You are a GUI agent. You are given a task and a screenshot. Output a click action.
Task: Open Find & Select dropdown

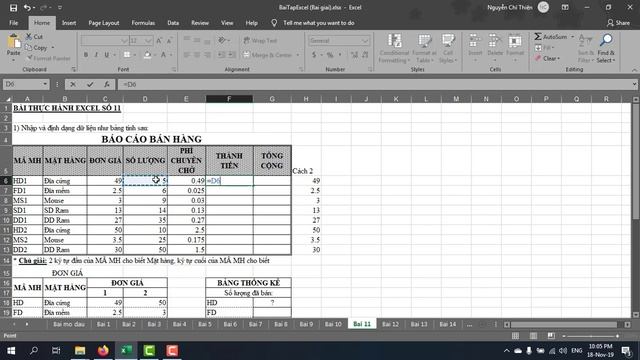pyautogui.click(x=606, y=49)
